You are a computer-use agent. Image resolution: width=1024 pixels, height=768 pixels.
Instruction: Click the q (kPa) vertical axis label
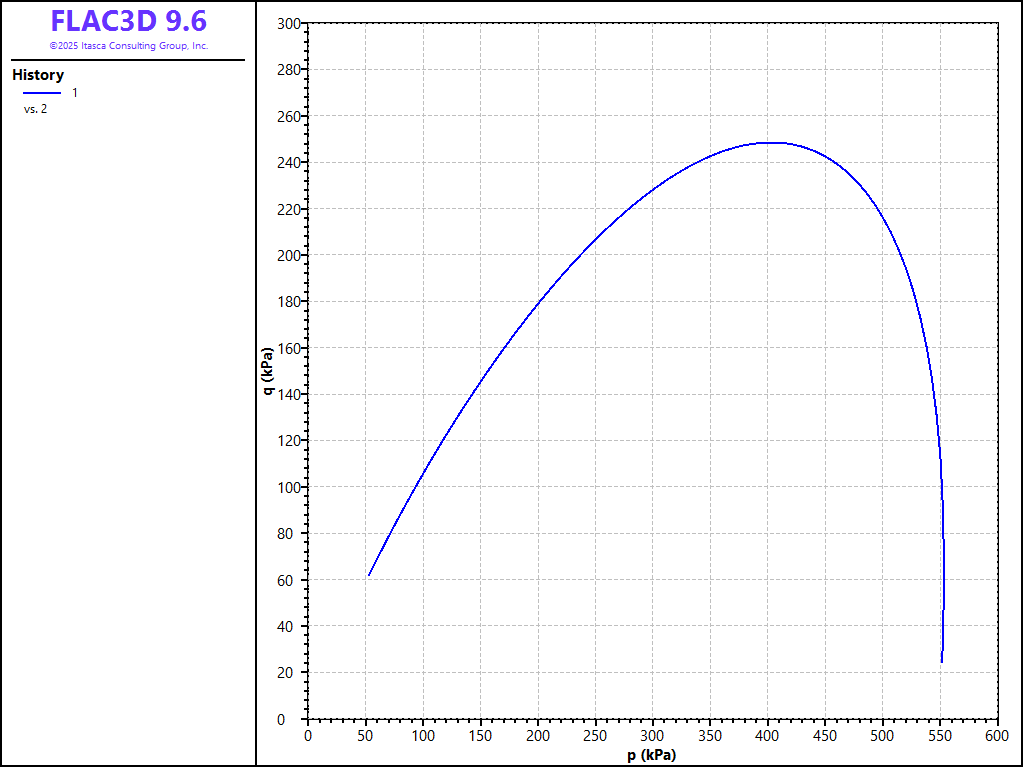267,371
